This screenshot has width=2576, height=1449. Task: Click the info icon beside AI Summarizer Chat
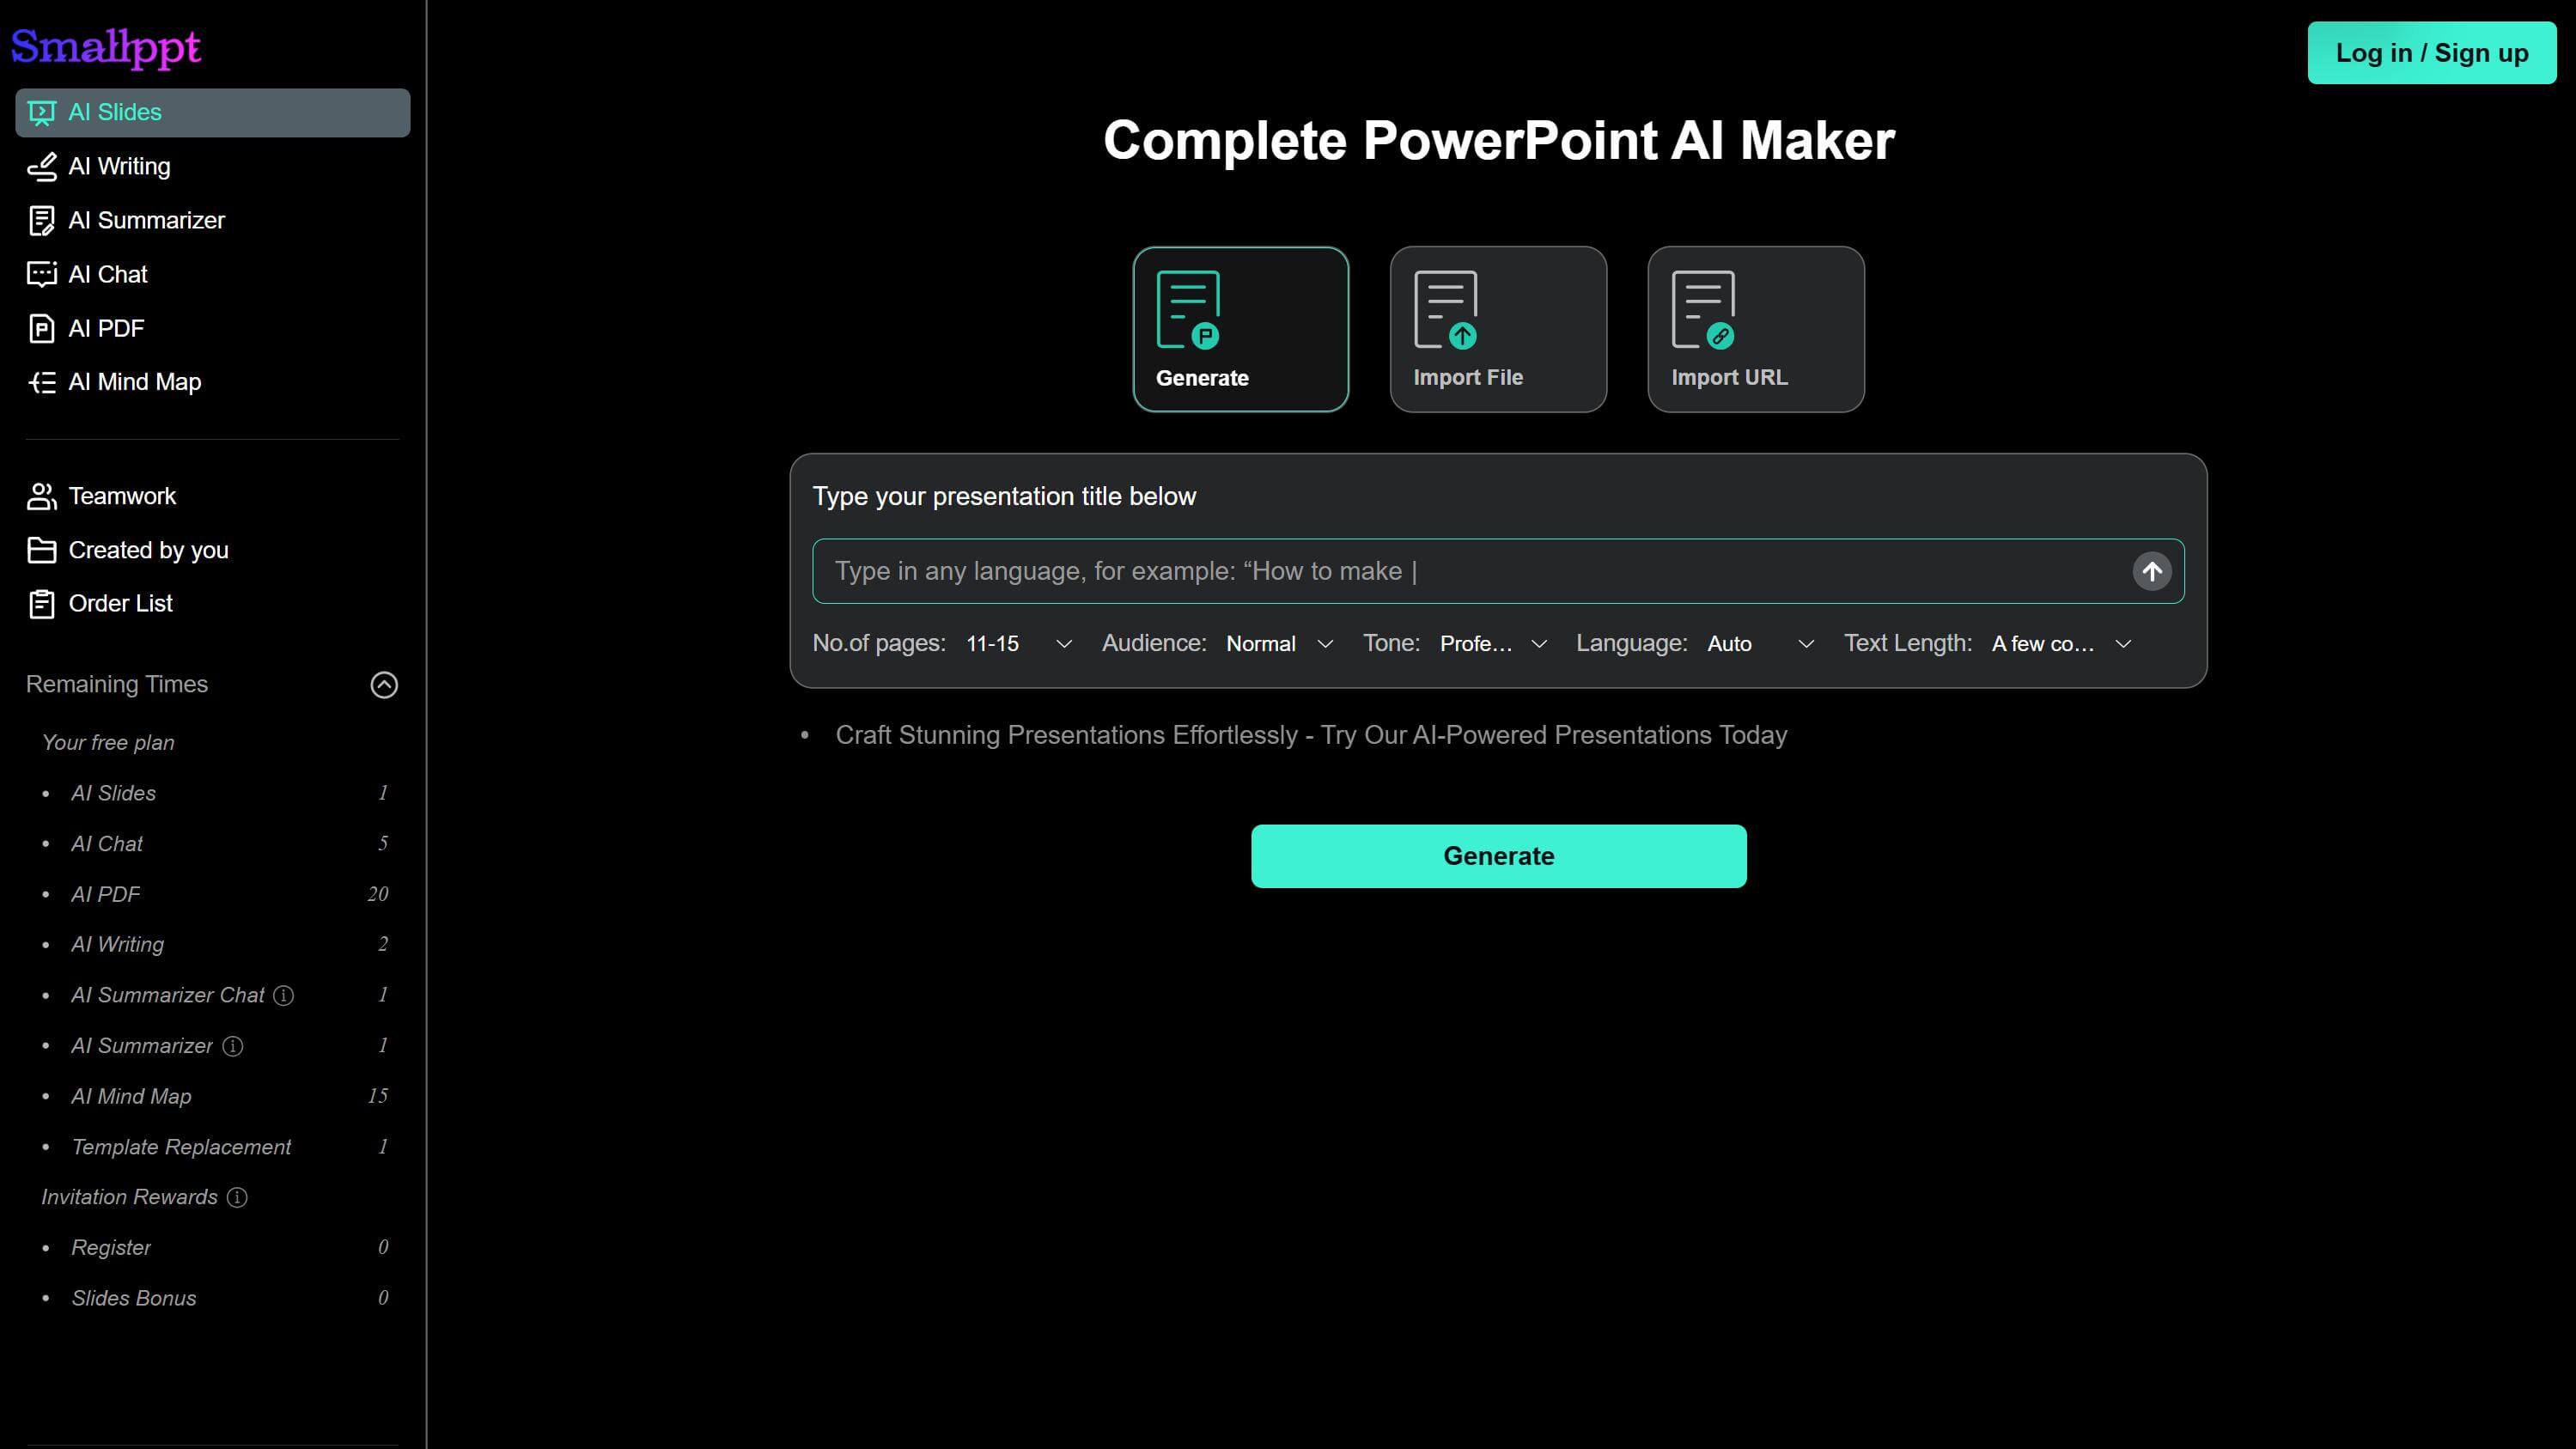(284, 996)
